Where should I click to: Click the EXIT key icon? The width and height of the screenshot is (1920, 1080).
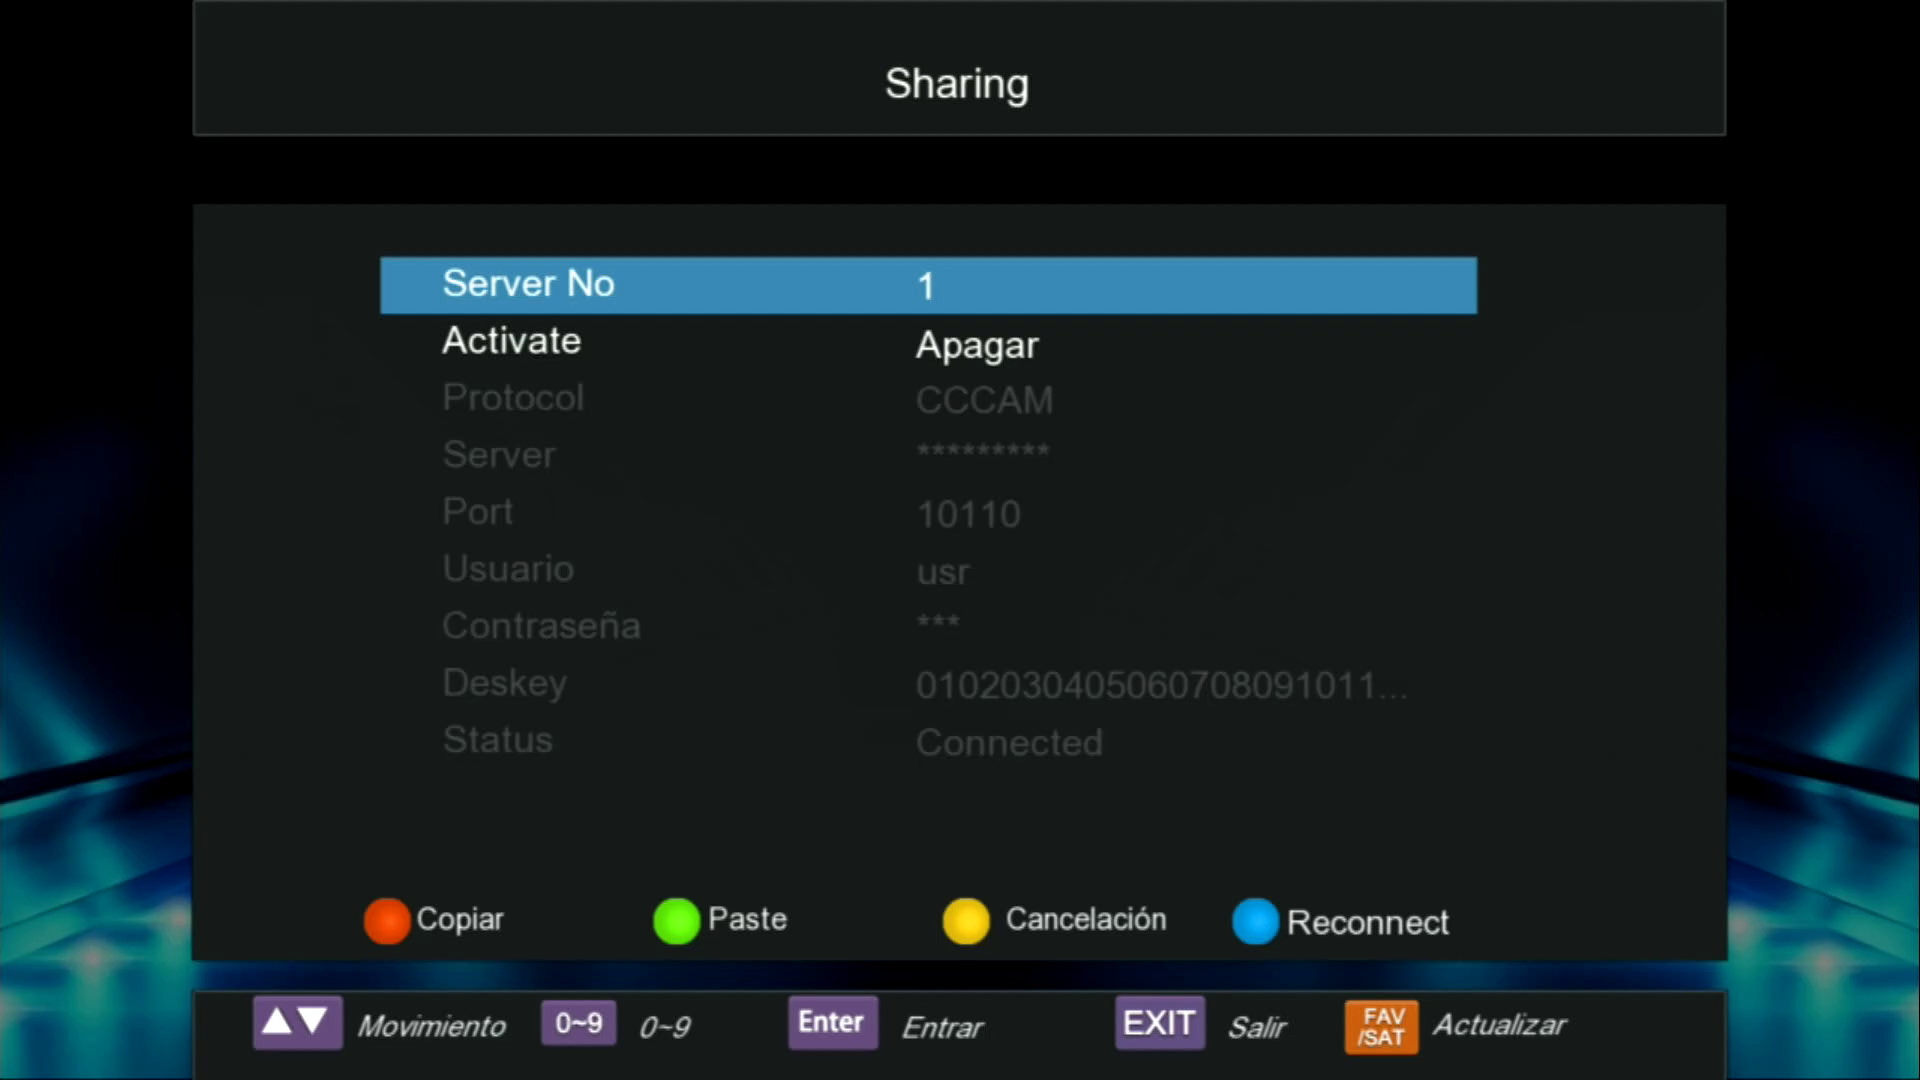1159,1023
